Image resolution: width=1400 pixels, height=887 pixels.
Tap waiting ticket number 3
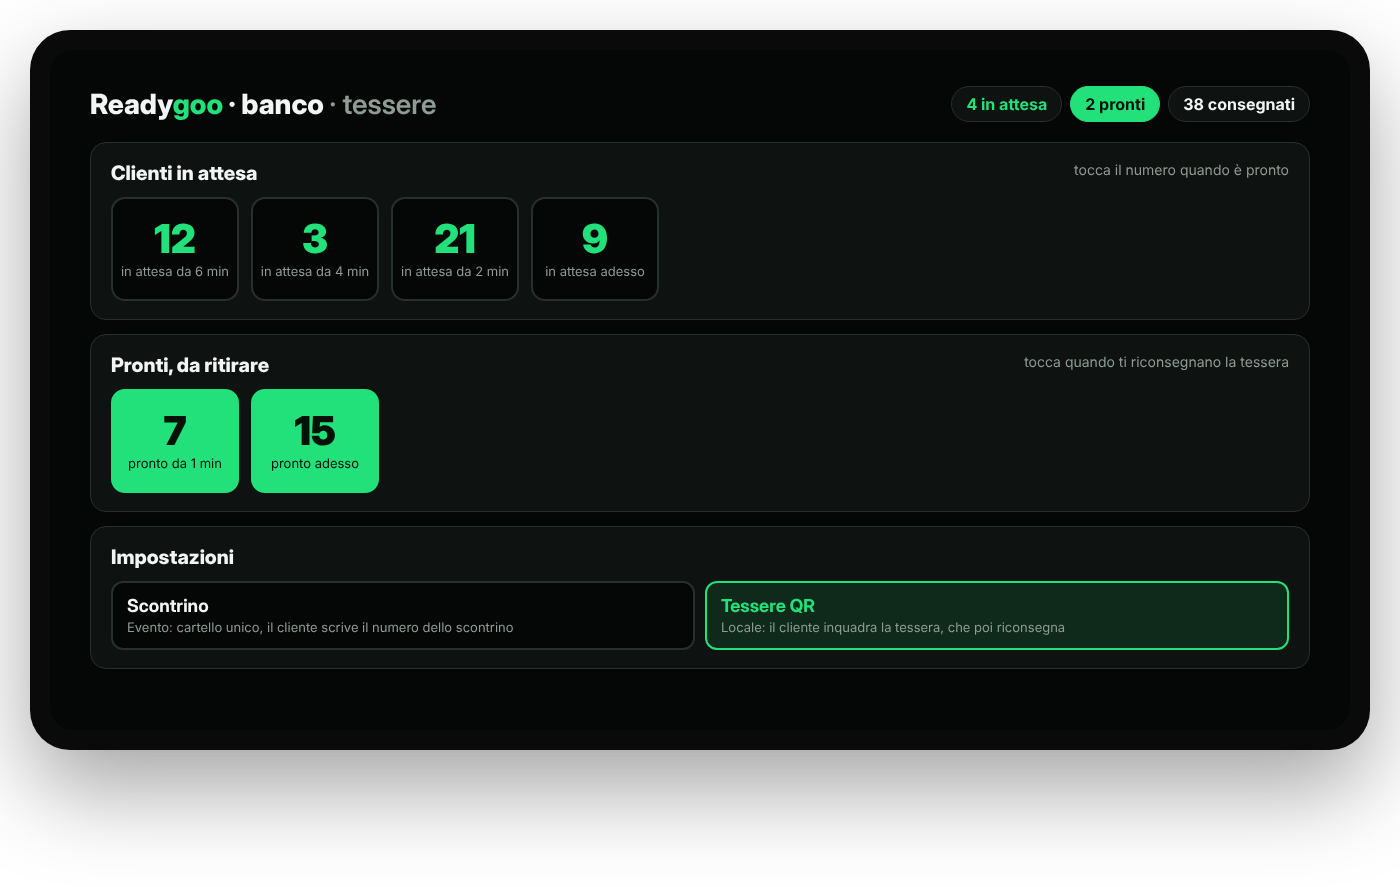[x=315, y=249]
